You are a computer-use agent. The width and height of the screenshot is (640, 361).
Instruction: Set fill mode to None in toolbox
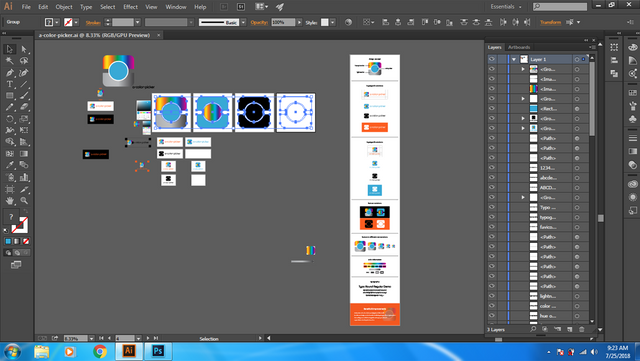point(26,241)
